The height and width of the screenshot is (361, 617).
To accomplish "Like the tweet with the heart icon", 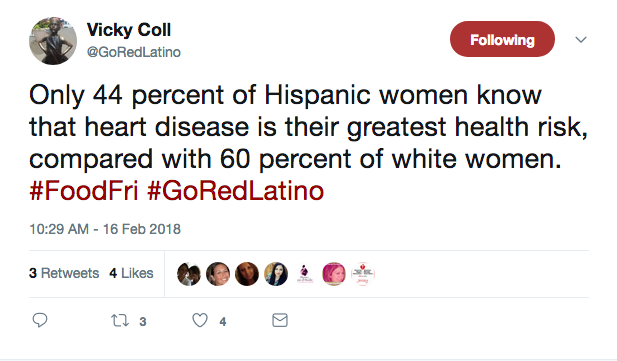I will point(200,320).
